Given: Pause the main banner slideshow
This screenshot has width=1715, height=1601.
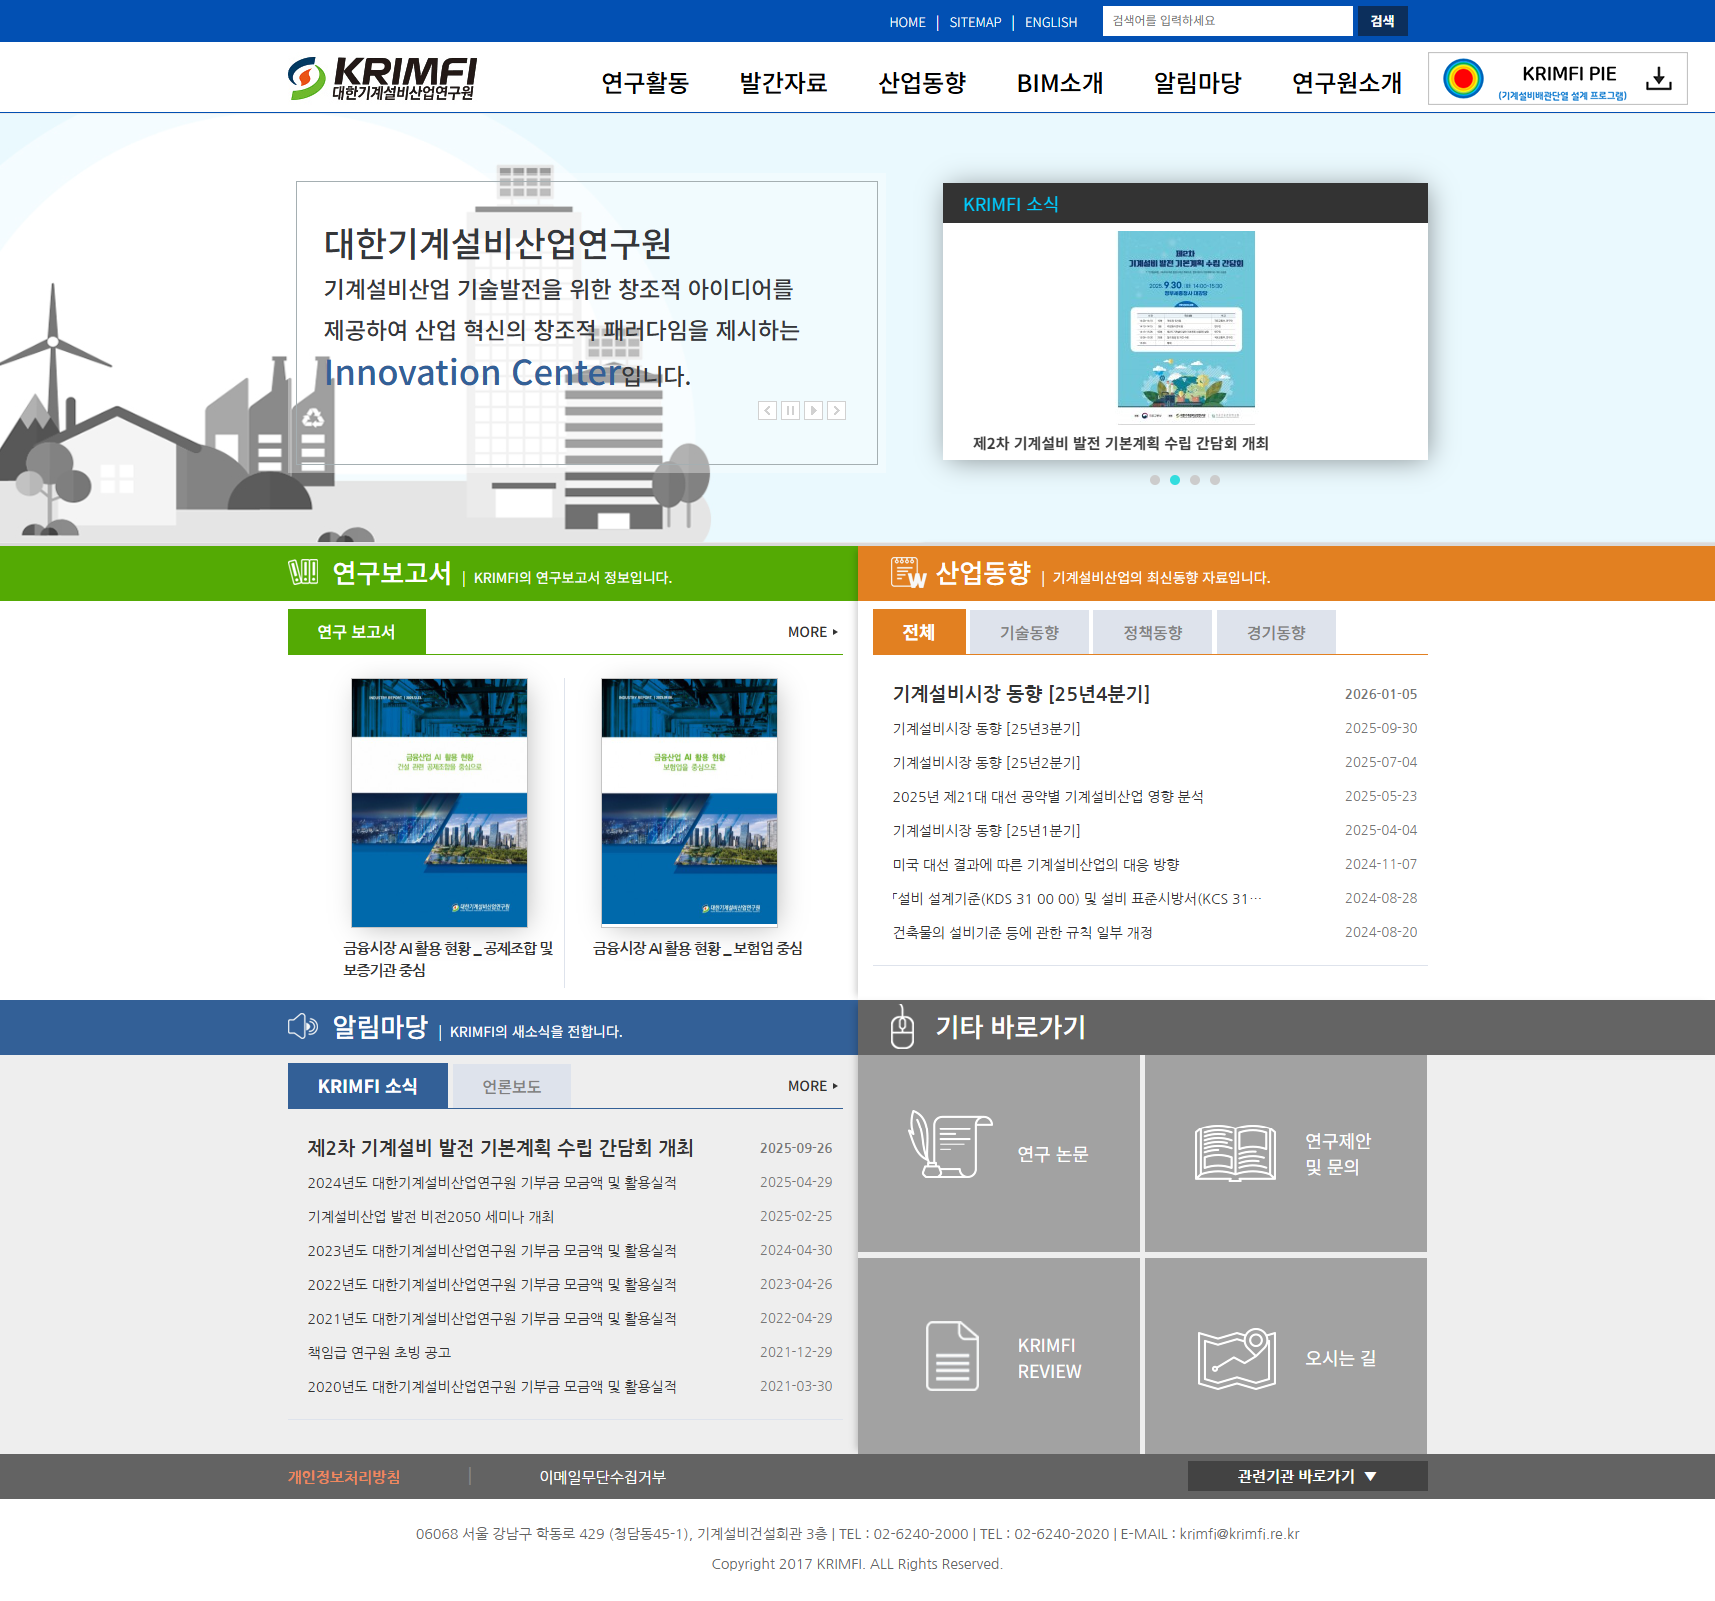Looking at the screenshot, I should (x=790, y=410).
